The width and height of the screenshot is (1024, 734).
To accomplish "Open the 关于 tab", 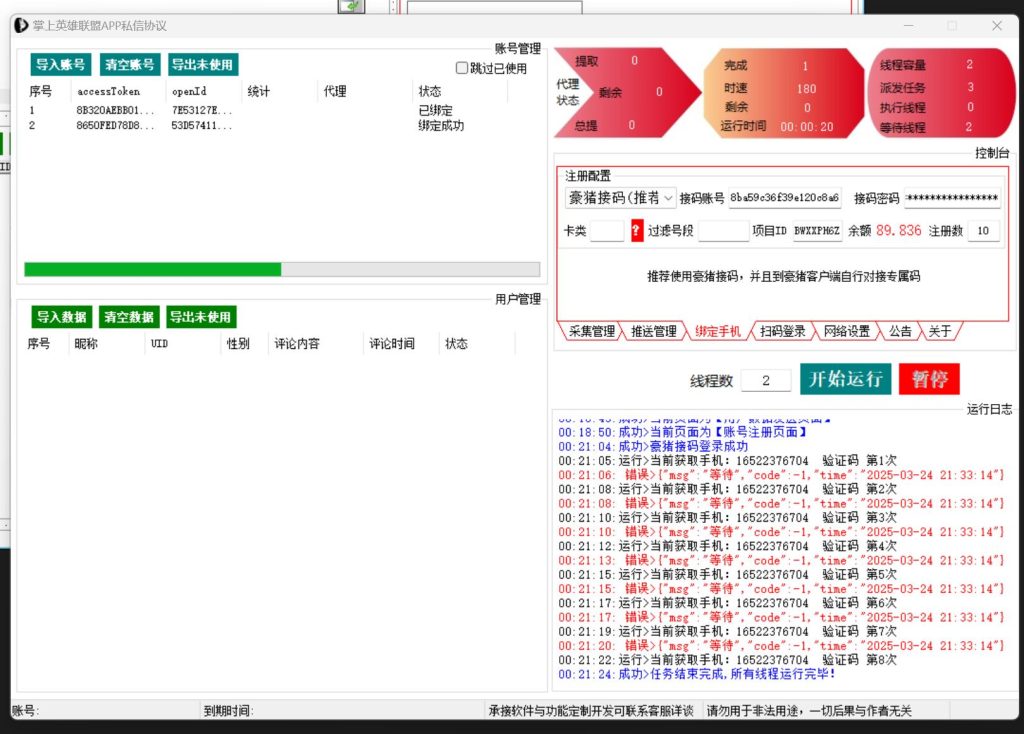I will (x=940, y=333).
